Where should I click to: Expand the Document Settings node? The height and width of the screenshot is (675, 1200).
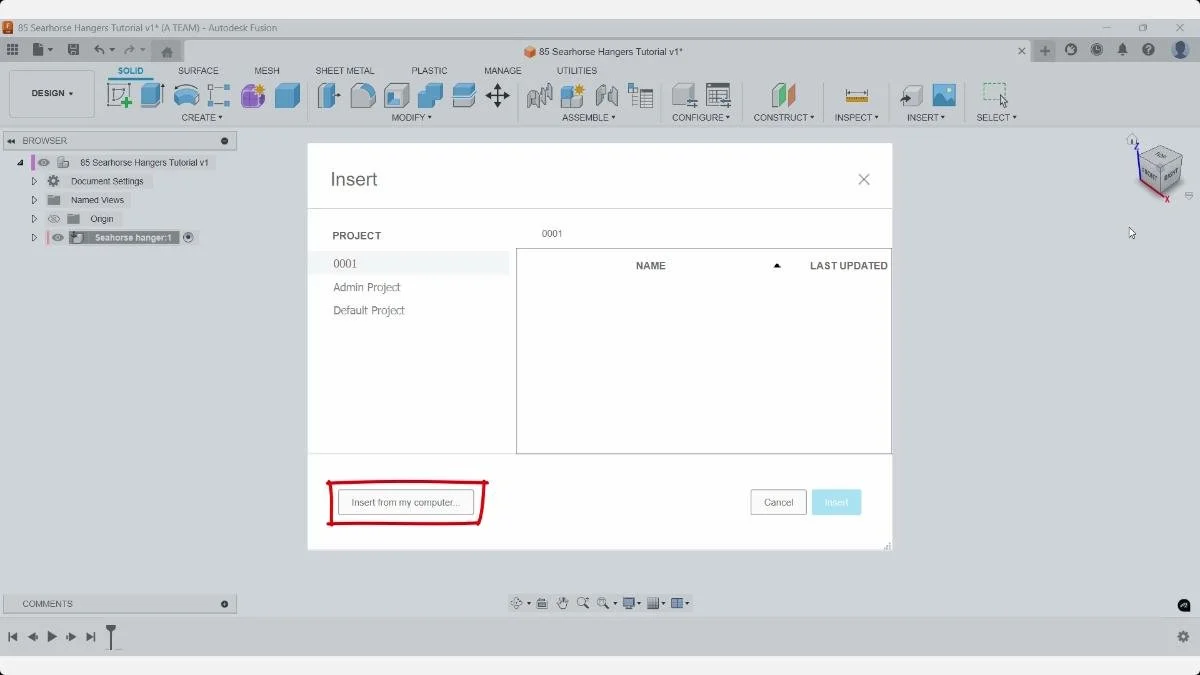pos(34,181)
